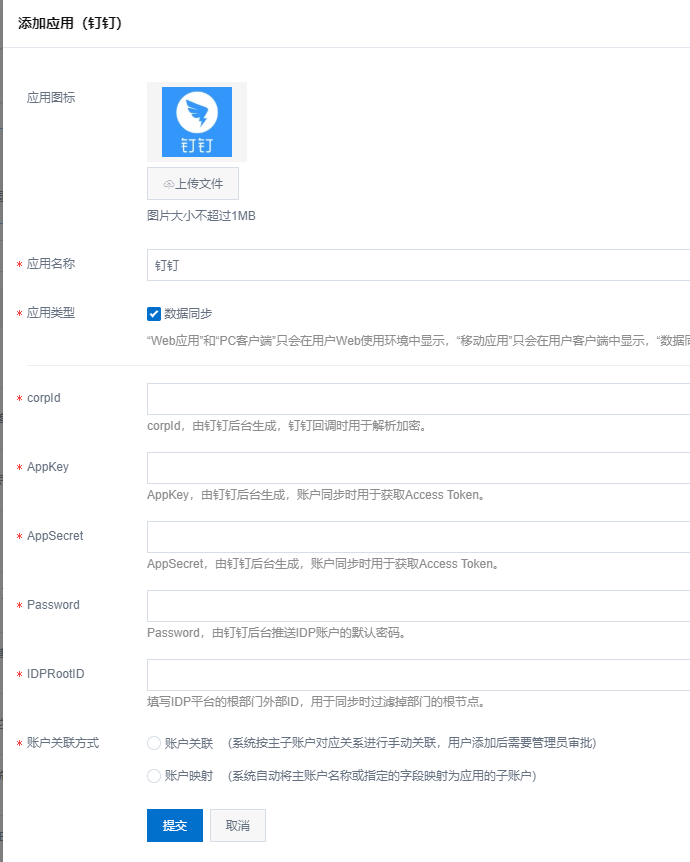Click the 图片大小不超过1MB hint text

(x=201, y=216)
